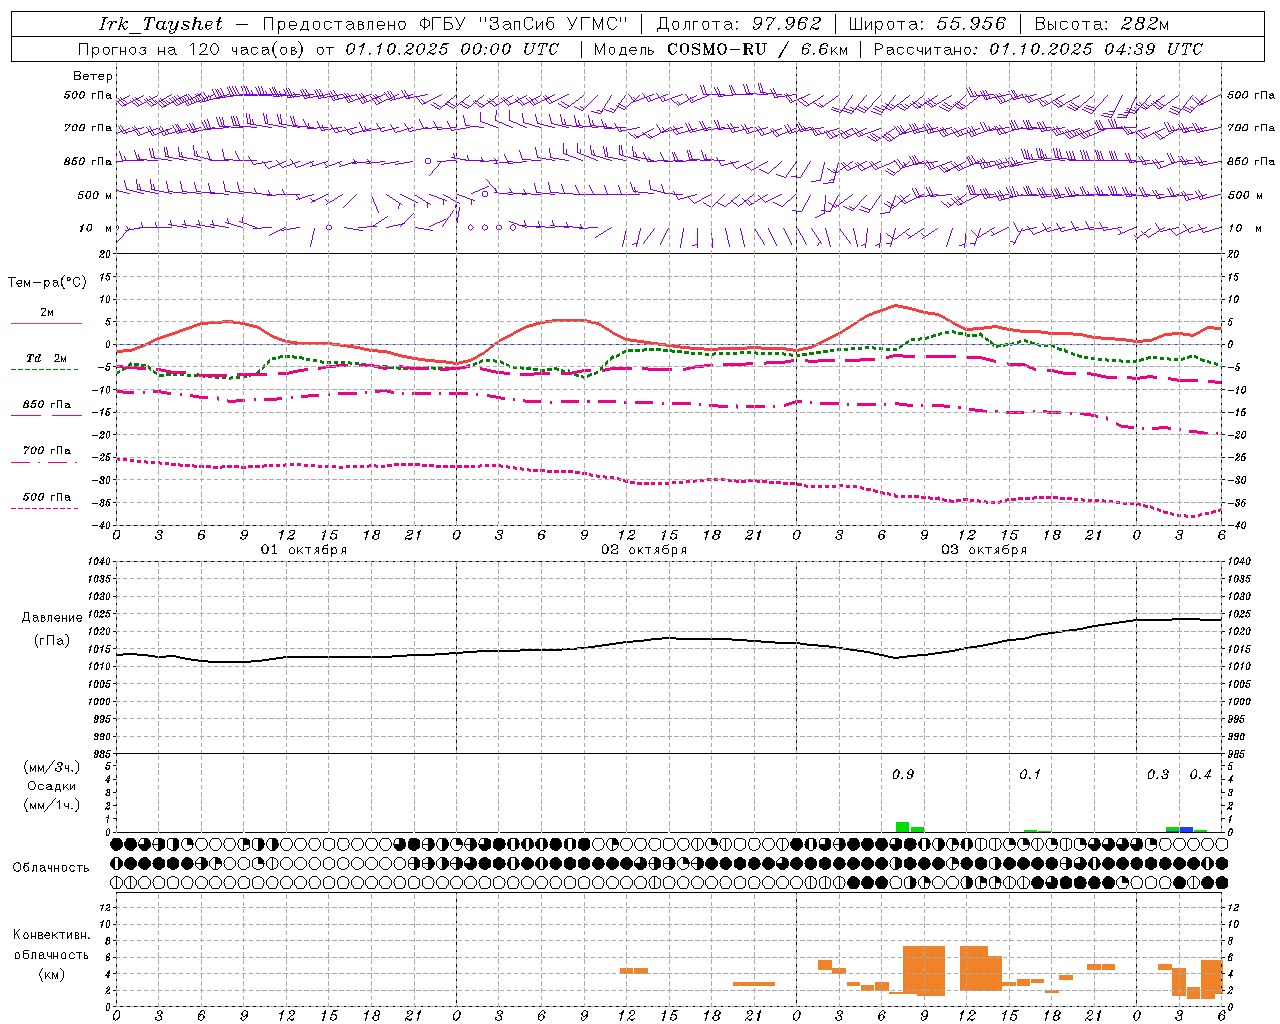Image resolution: width=1280 pixels, height=1024 pixels.
Task: Click the Td 2м dewpoint legend entry
Action: point(46,358)
